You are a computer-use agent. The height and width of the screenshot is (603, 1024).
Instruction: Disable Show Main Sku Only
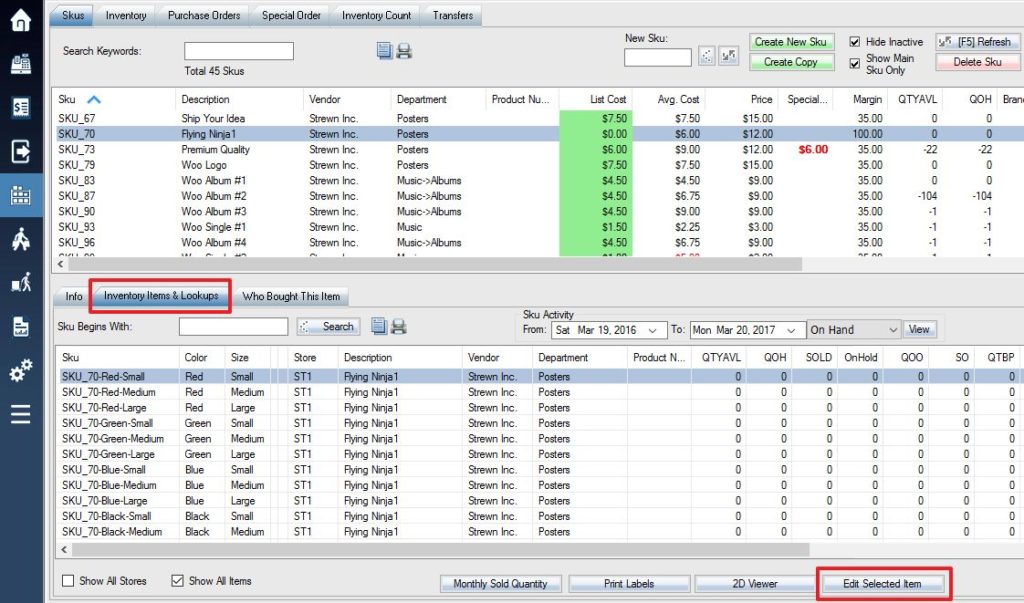[855, 62]
